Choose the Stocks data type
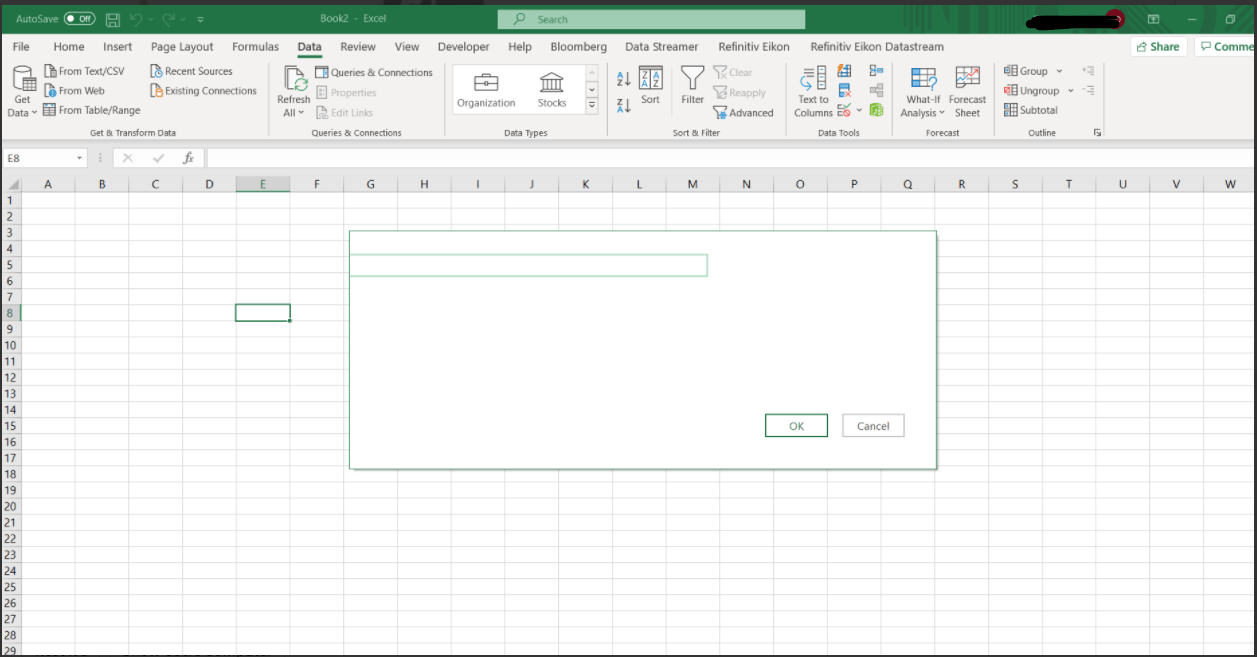Viewport: 1257px width, 657px height. click(x=552, y=89)
